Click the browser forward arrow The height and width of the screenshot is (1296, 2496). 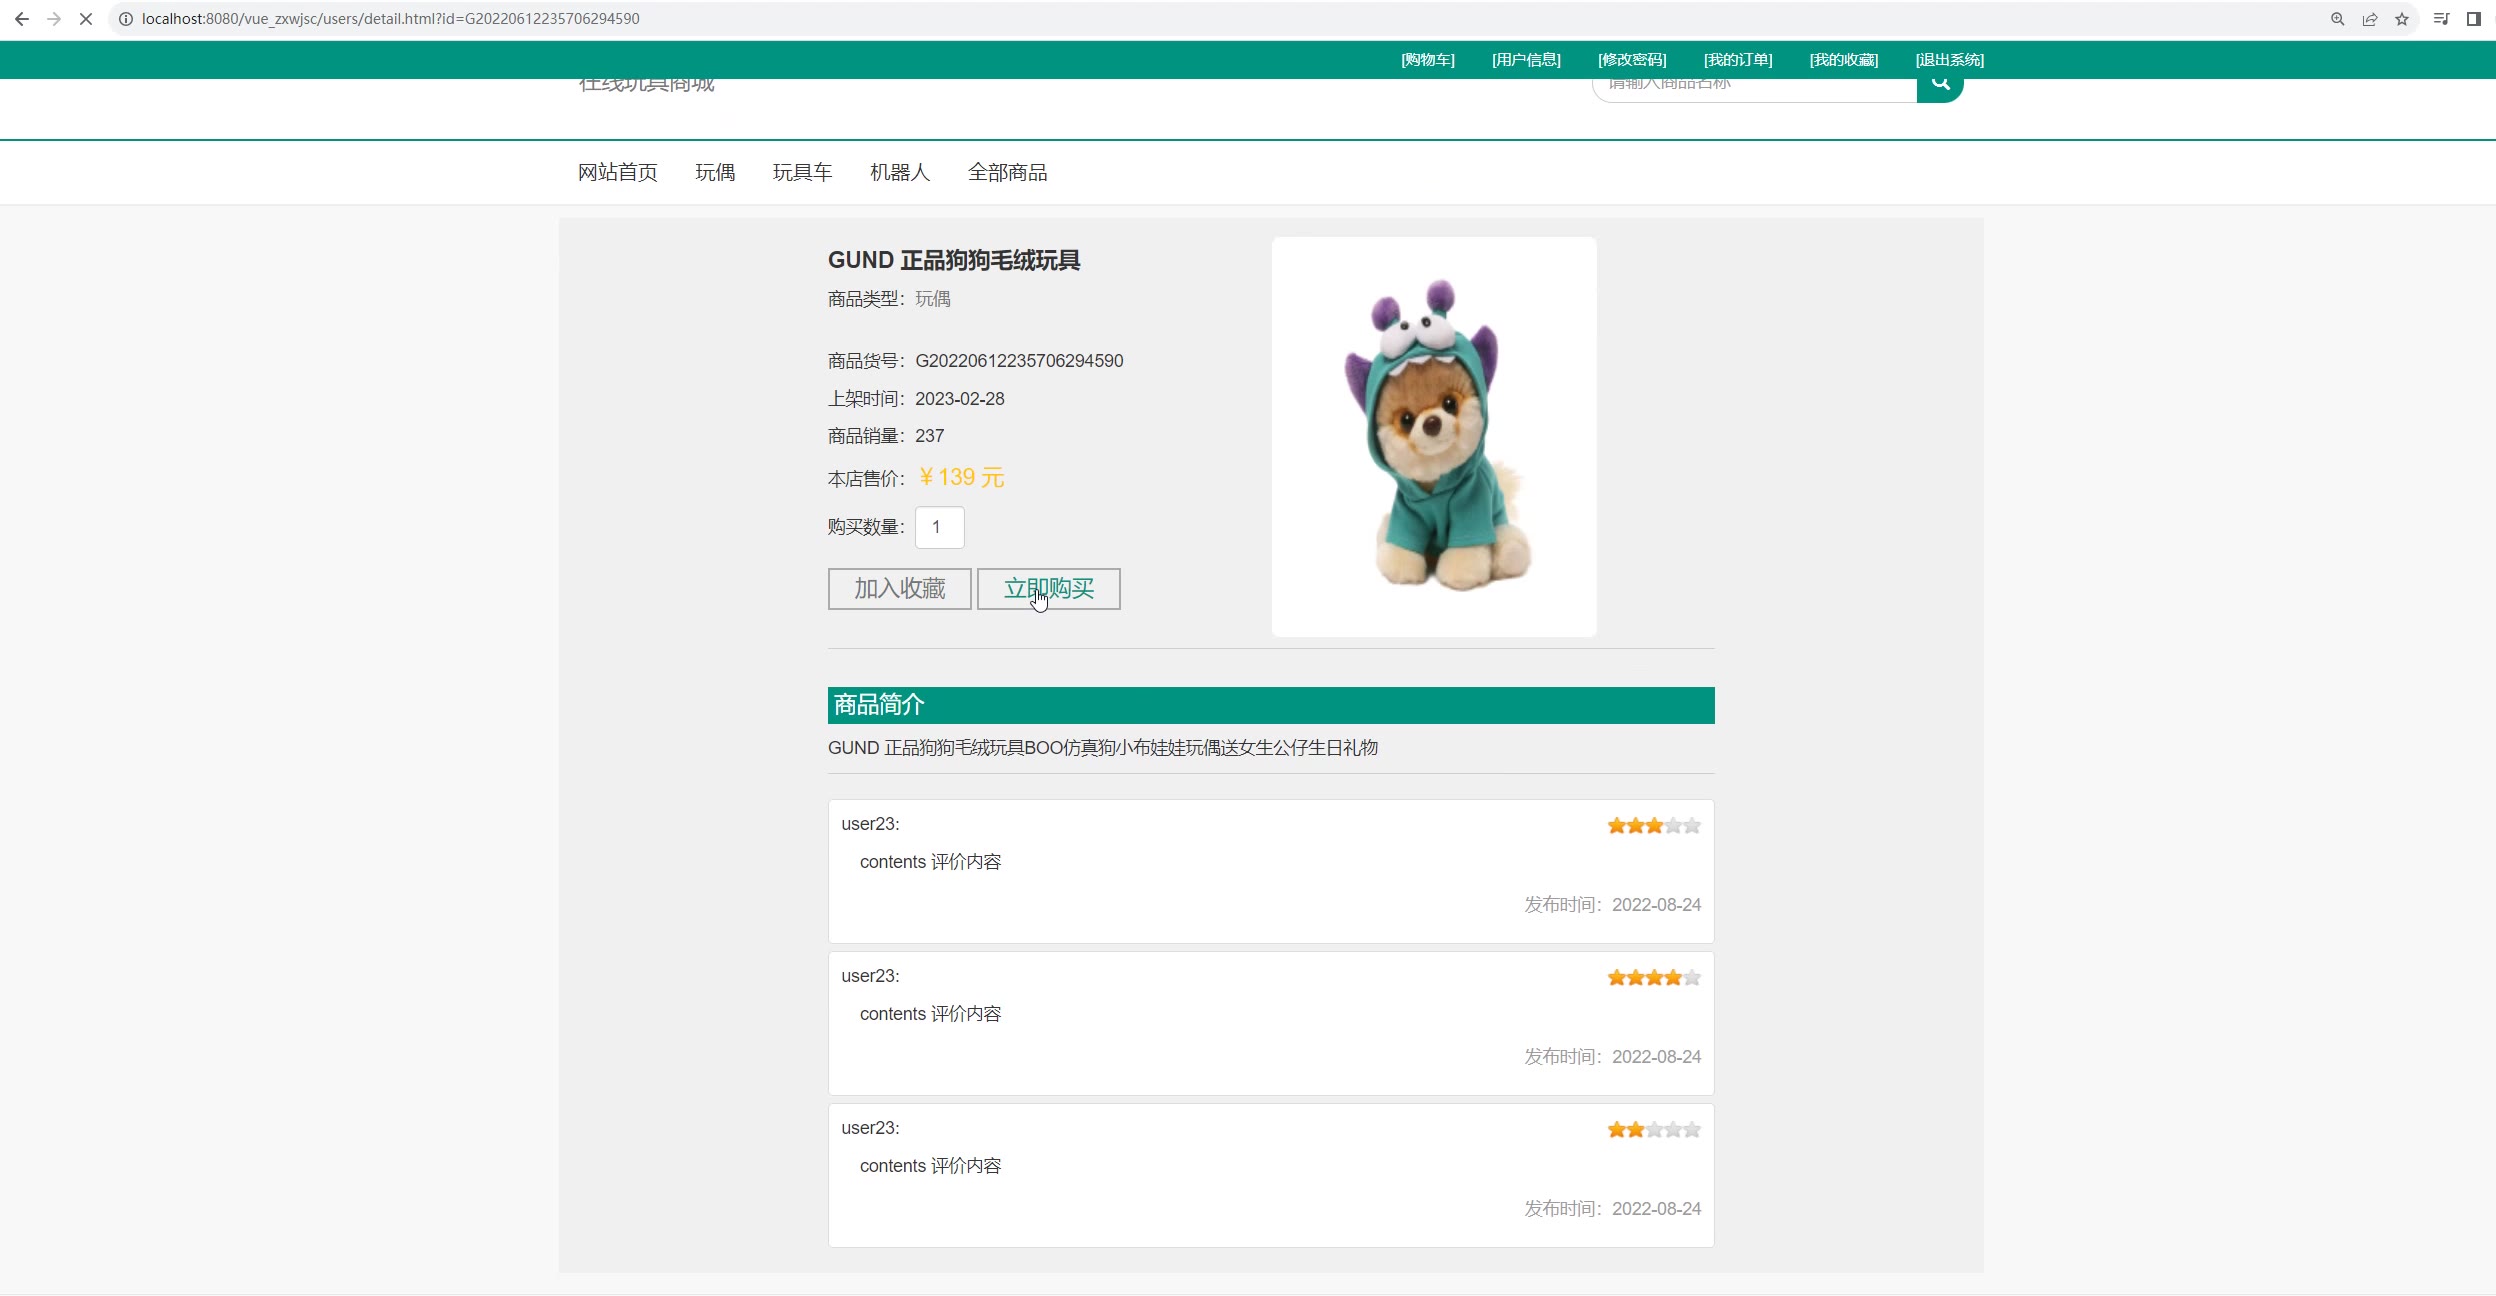(54, 19)
